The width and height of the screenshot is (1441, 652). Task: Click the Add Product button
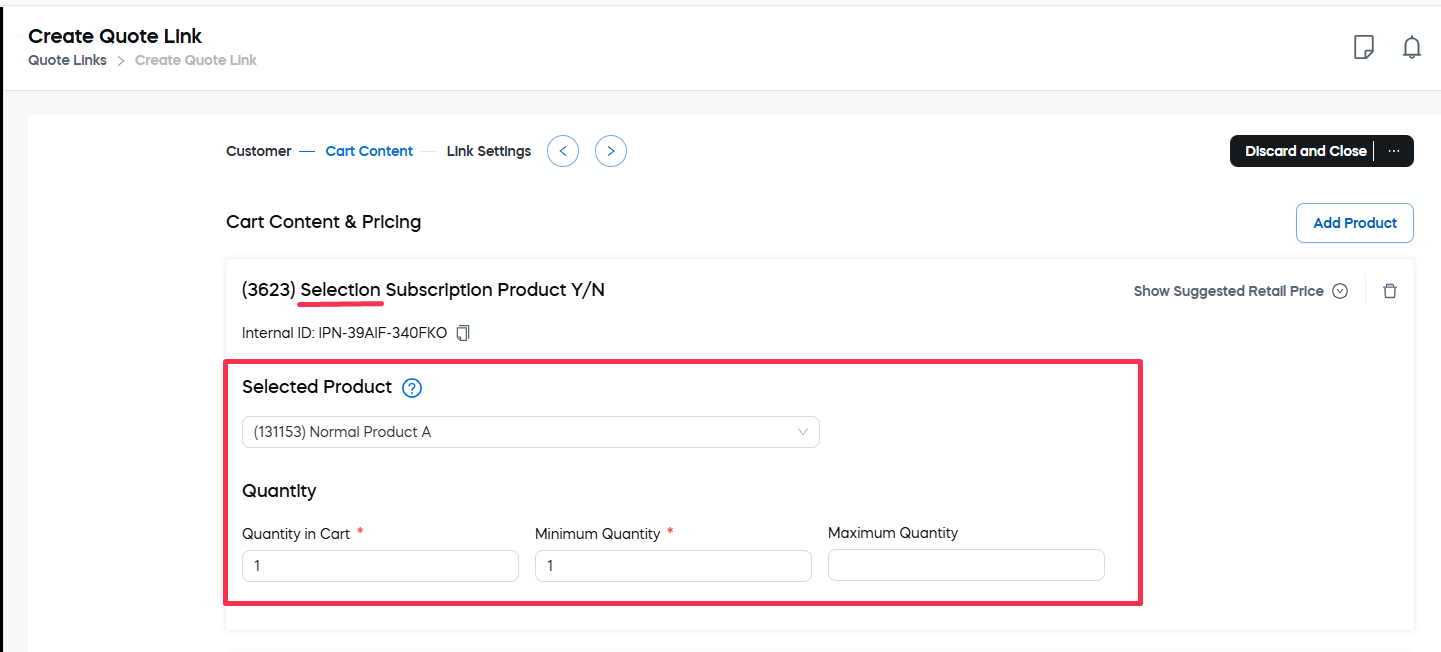[x=1355, y=223]
